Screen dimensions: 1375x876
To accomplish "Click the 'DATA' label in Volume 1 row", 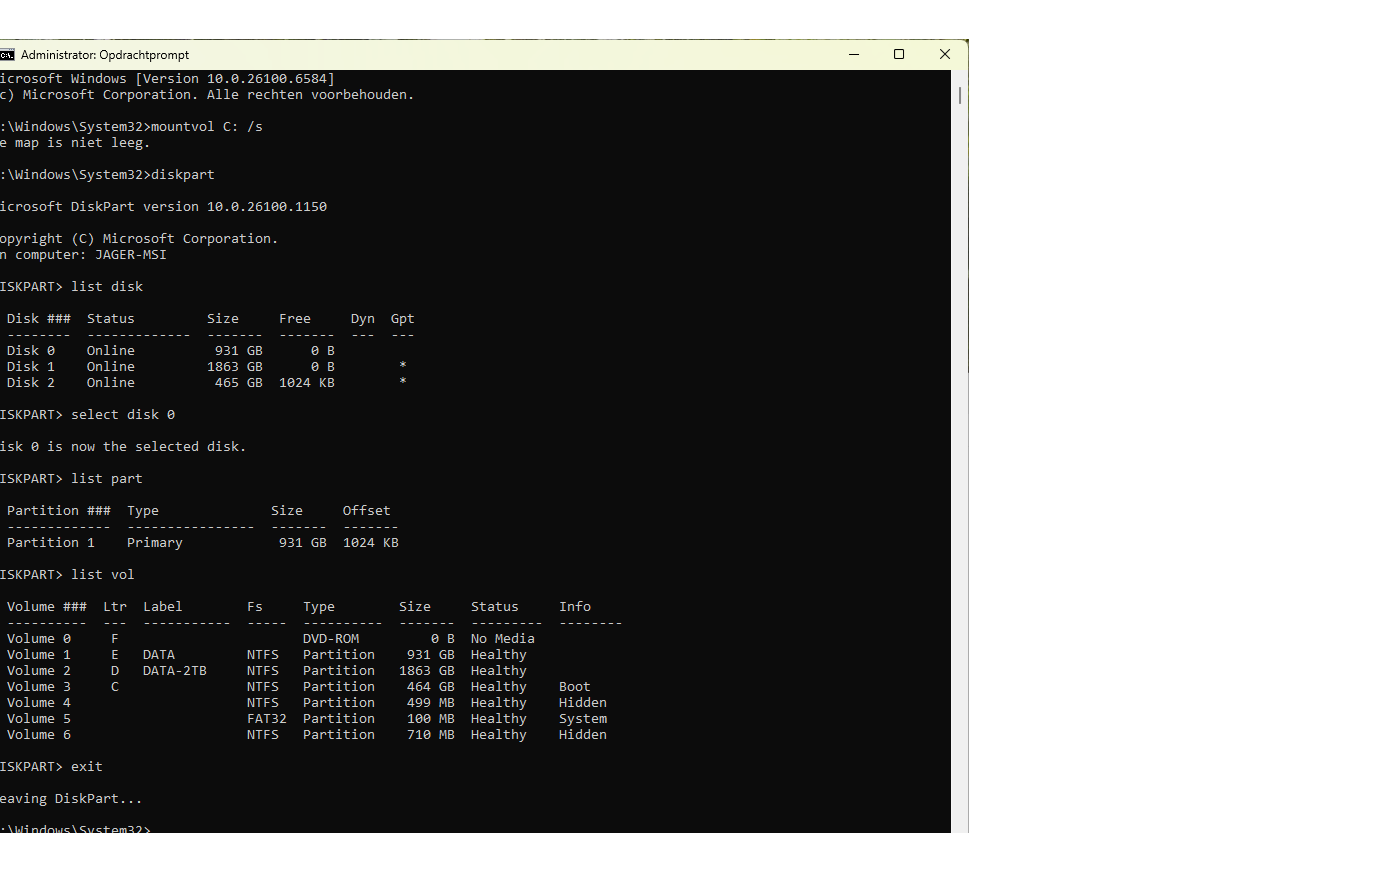I will point(159,655).
